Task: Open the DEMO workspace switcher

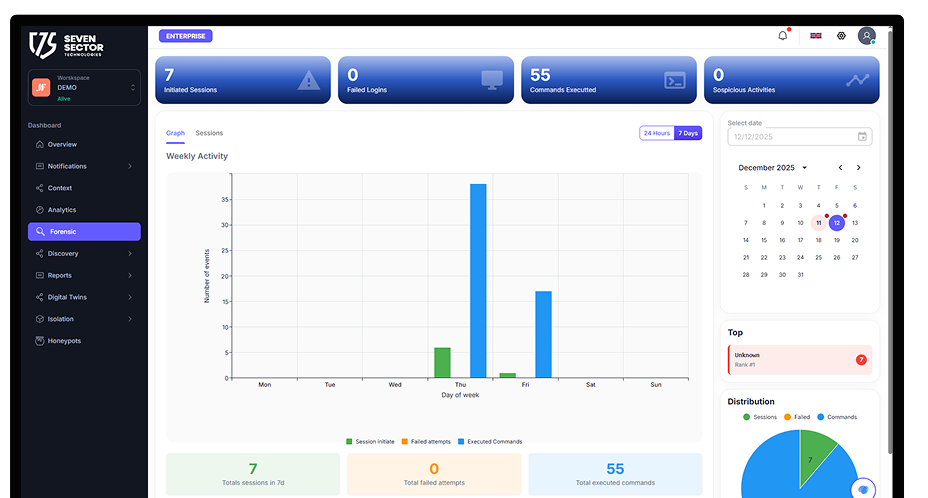Action: (84, 88)
